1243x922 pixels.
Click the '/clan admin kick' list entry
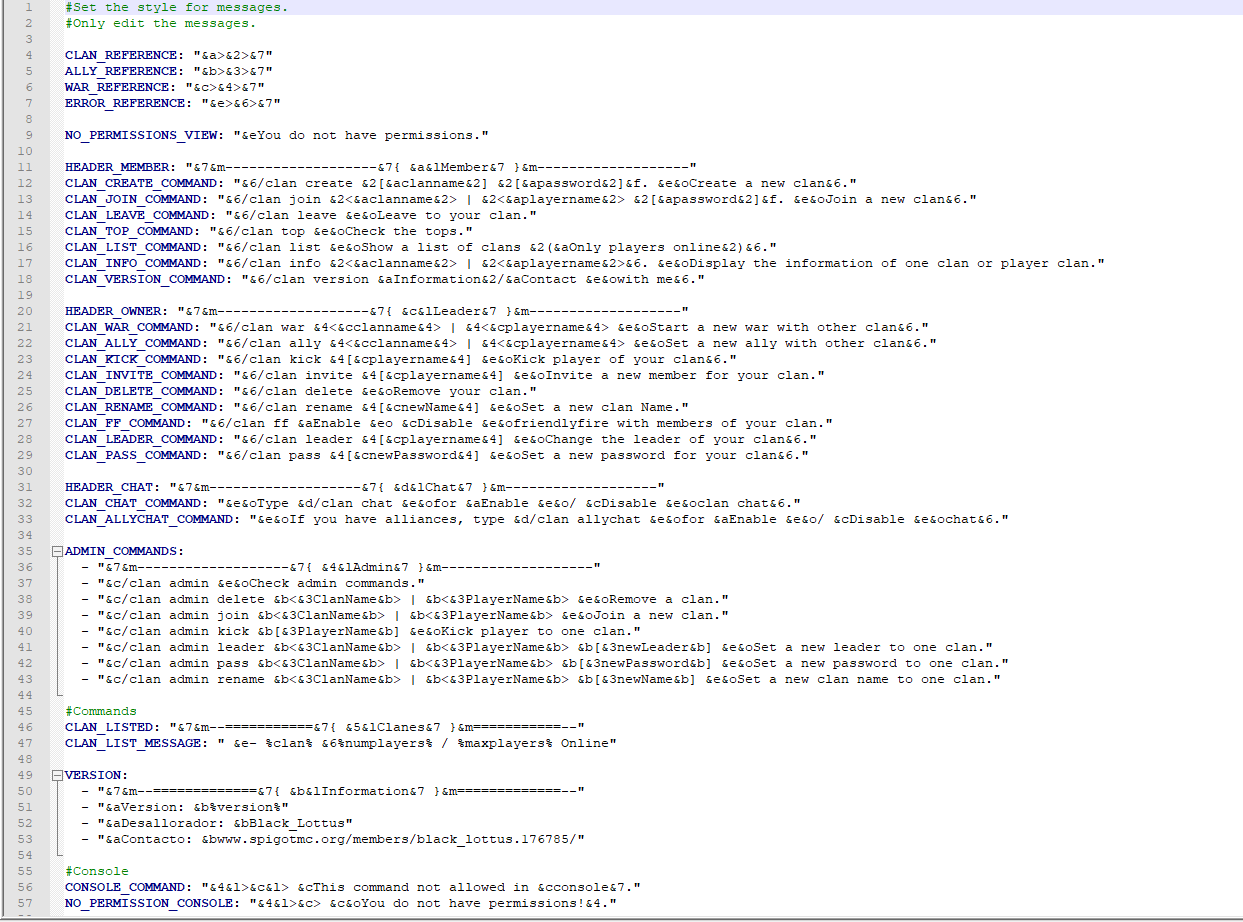369,631
